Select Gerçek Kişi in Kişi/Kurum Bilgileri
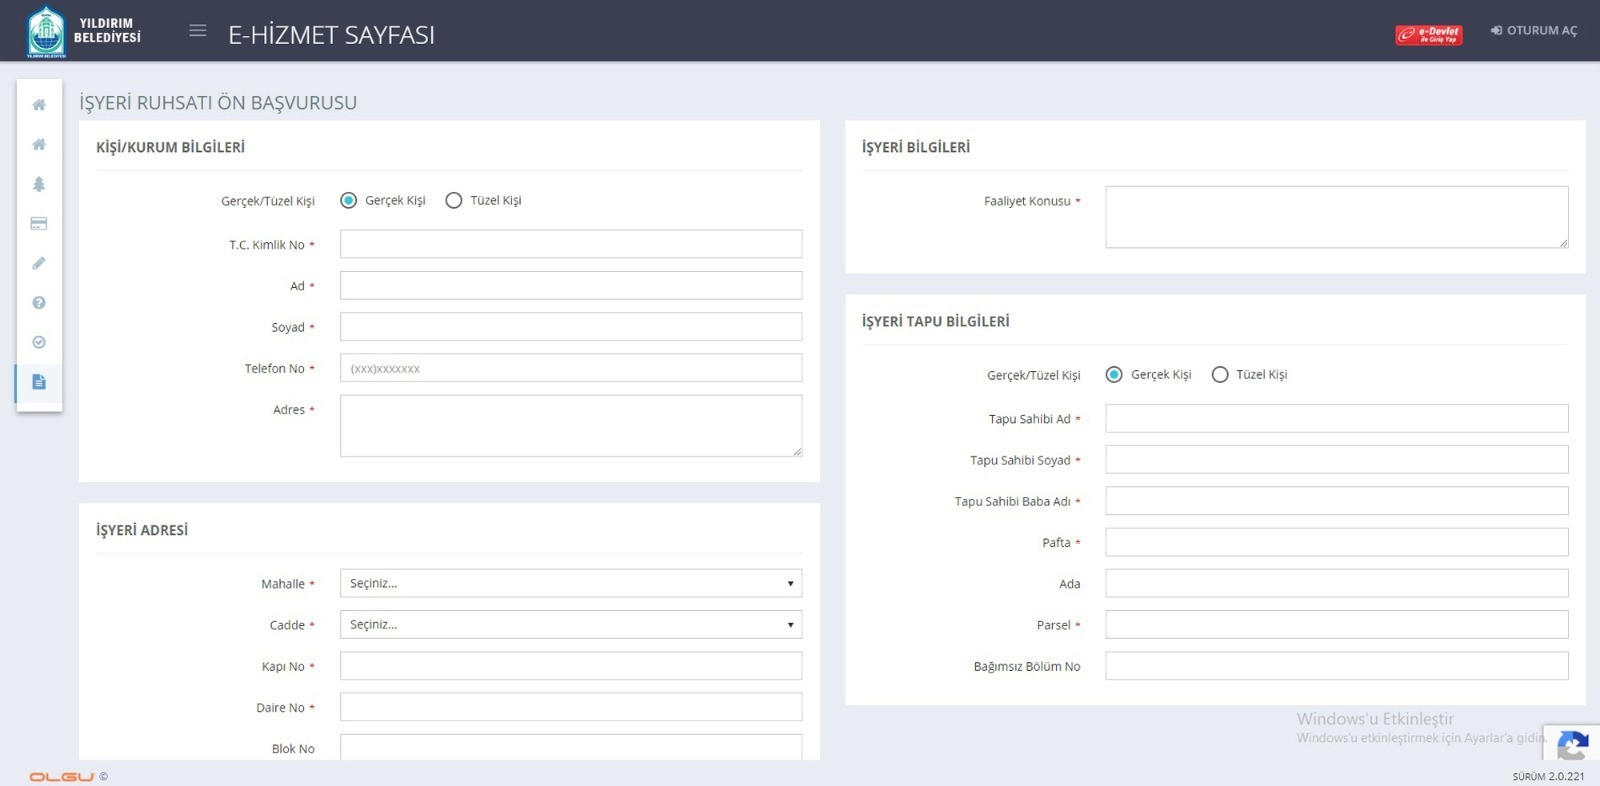 349,200
